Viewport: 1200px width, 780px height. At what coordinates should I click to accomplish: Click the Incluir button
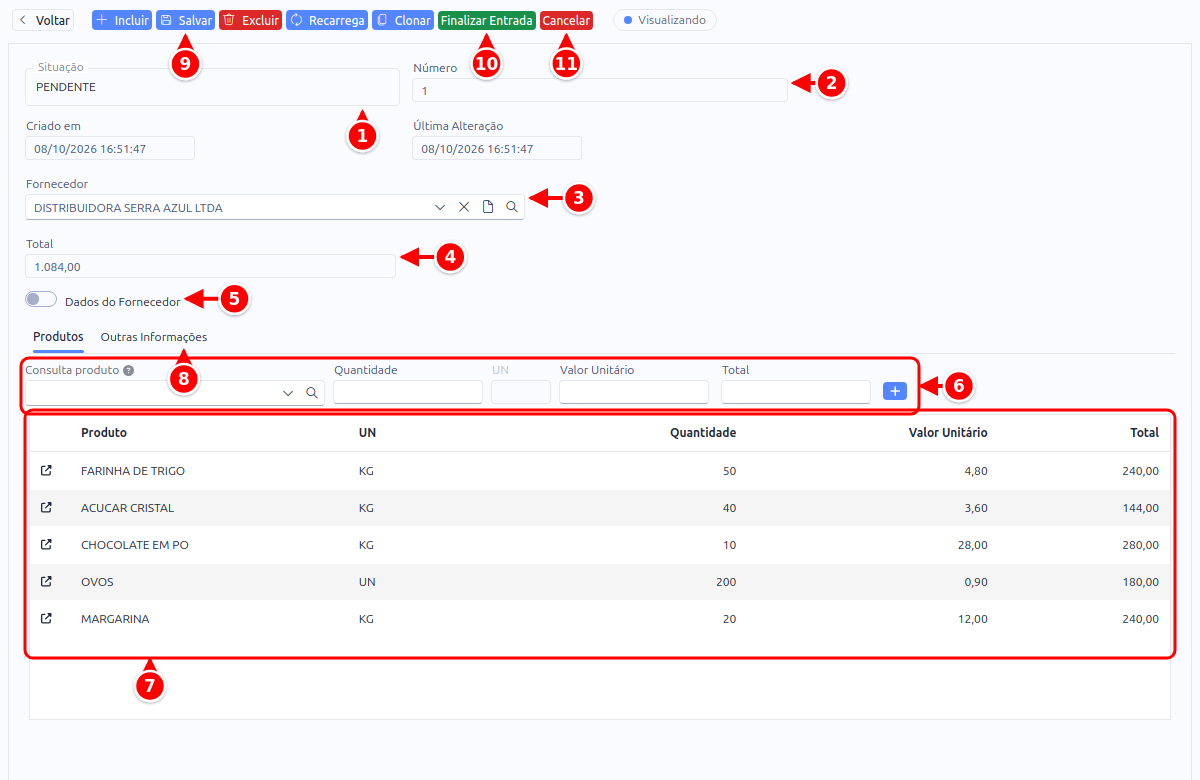pyautogui.click(x=122, y=20)
